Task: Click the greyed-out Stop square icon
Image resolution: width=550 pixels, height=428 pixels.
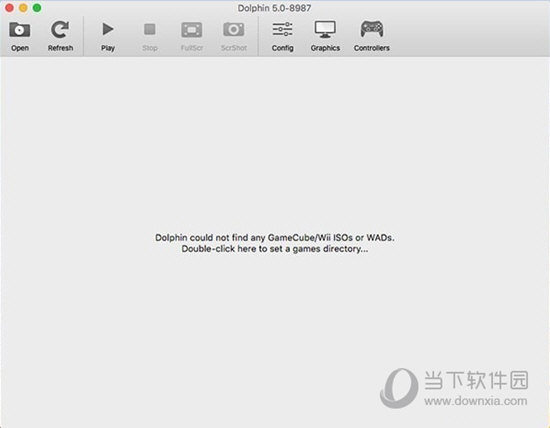Action: click(150, 29)
